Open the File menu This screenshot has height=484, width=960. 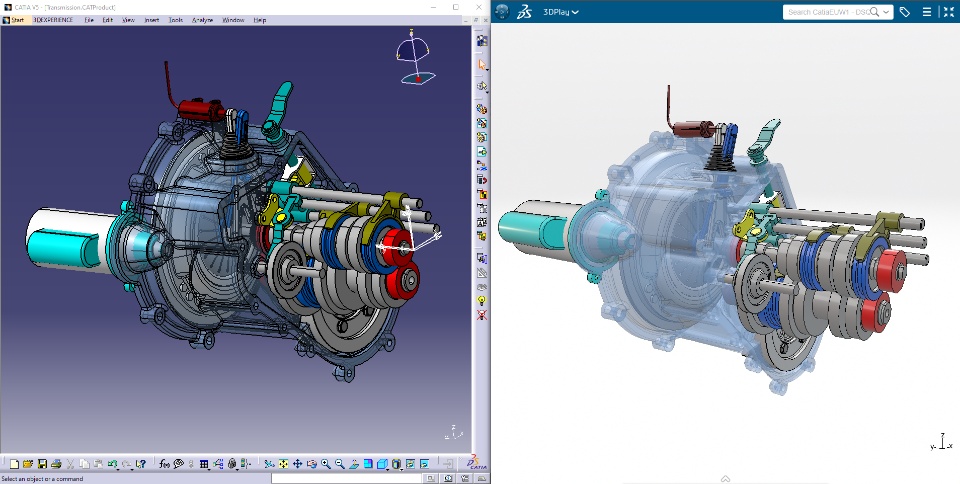(x=89, y=20)
